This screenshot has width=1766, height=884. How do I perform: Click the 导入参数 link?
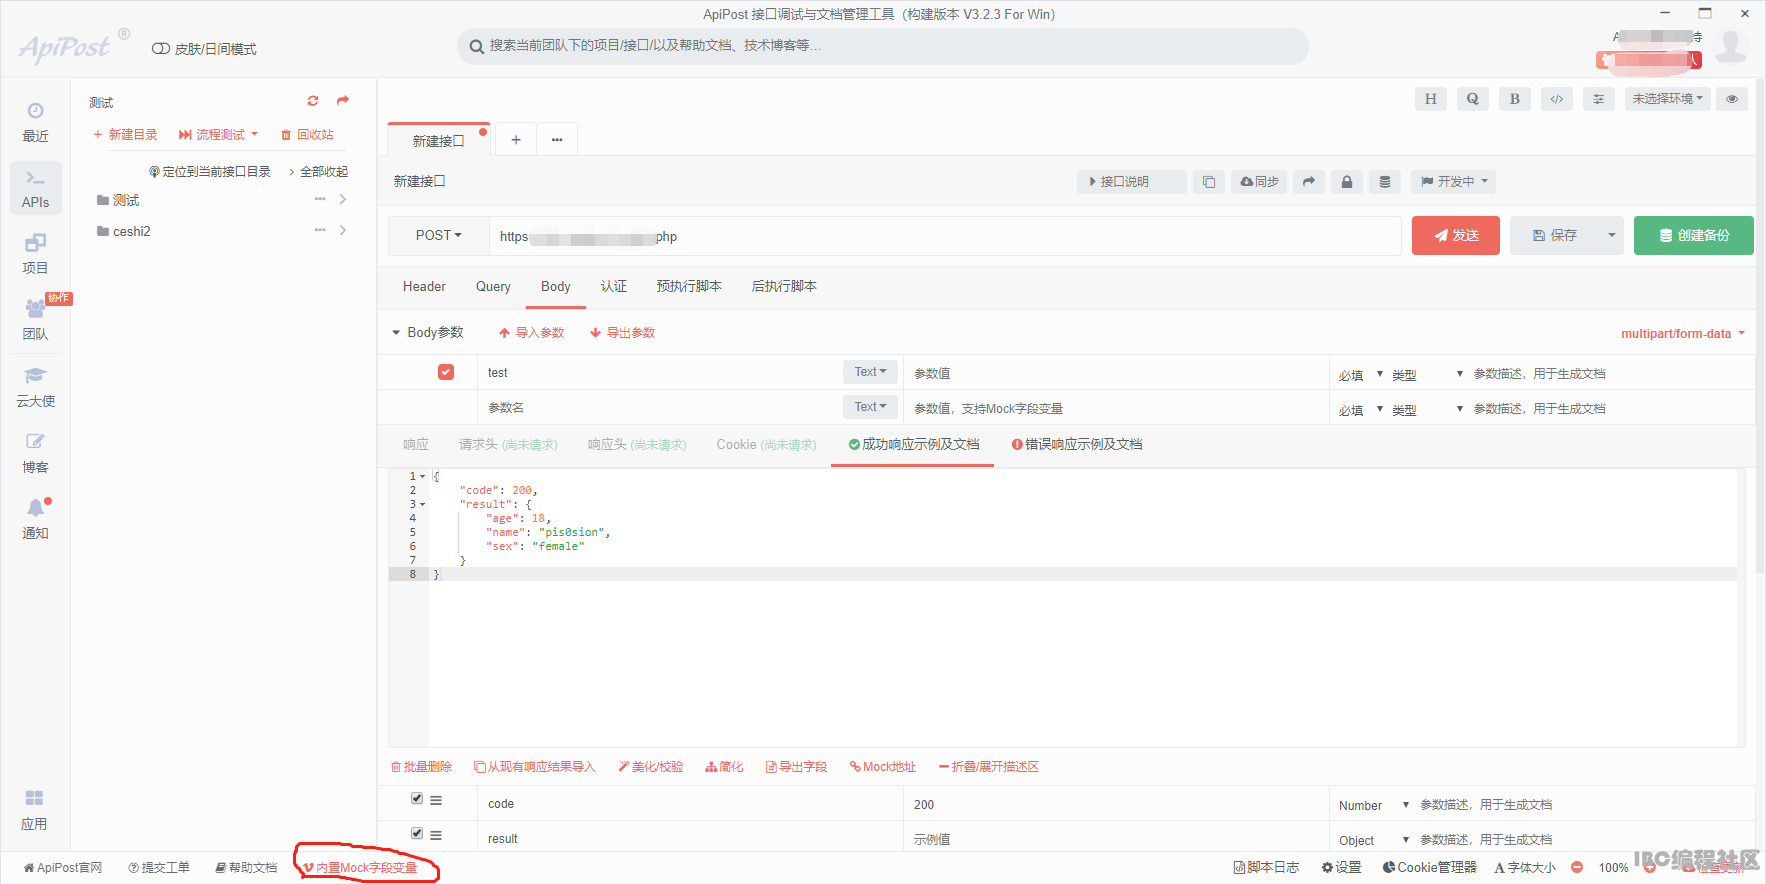coord(532,333)
